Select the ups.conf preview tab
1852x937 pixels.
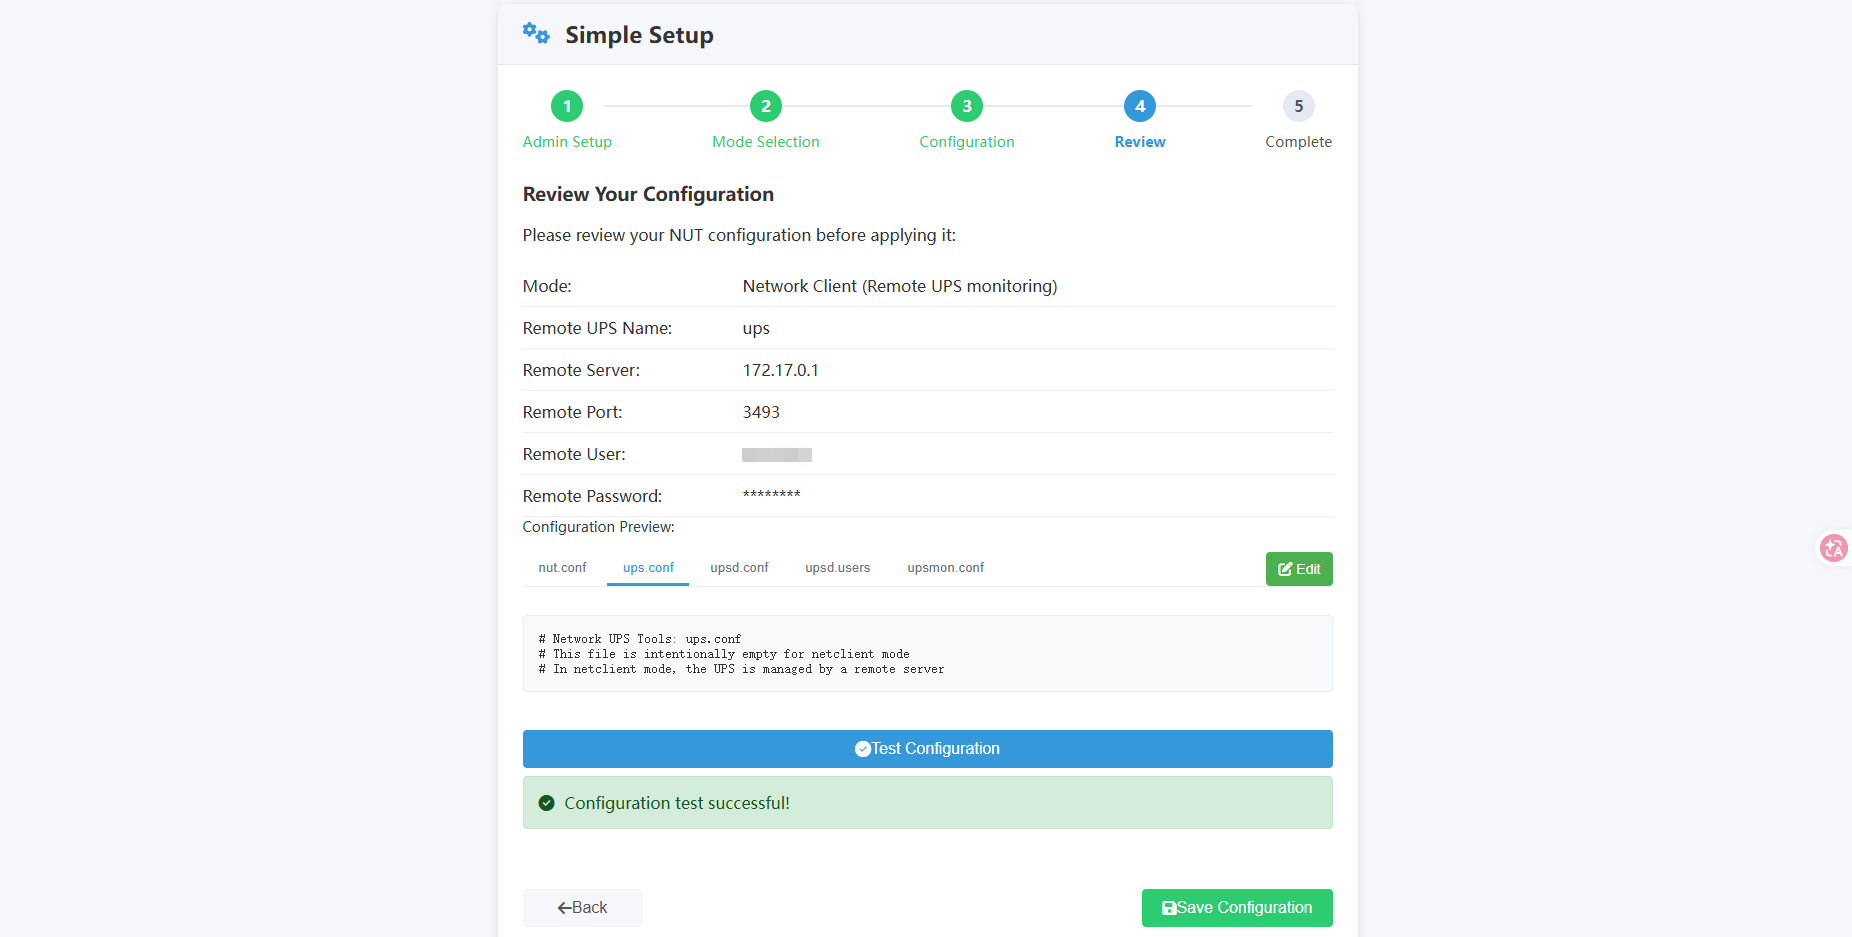(648, 568)
